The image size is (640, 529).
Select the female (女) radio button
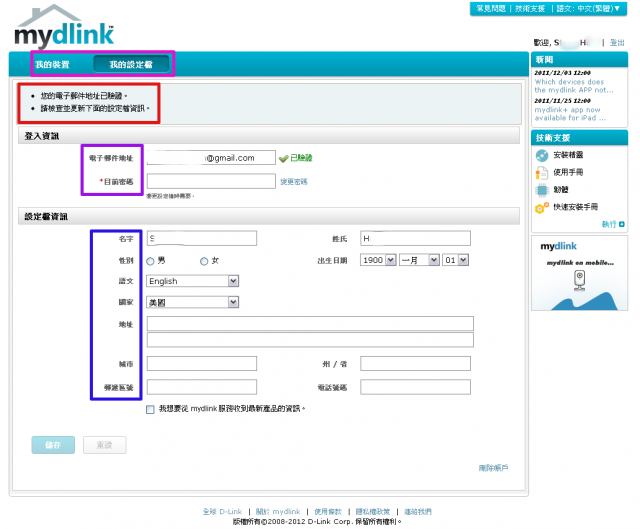click(x=204, y=261)
